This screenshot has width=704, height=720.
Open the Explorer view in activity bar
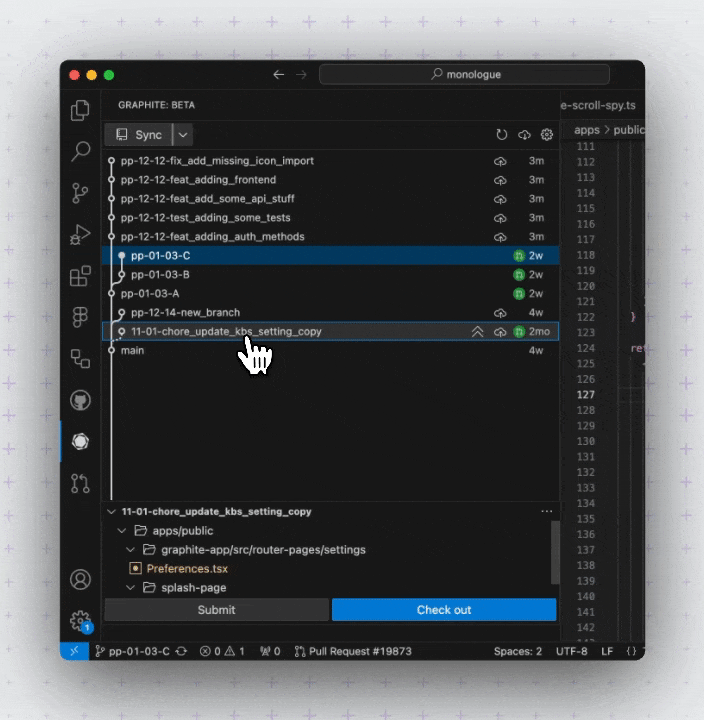coord(80,110)
